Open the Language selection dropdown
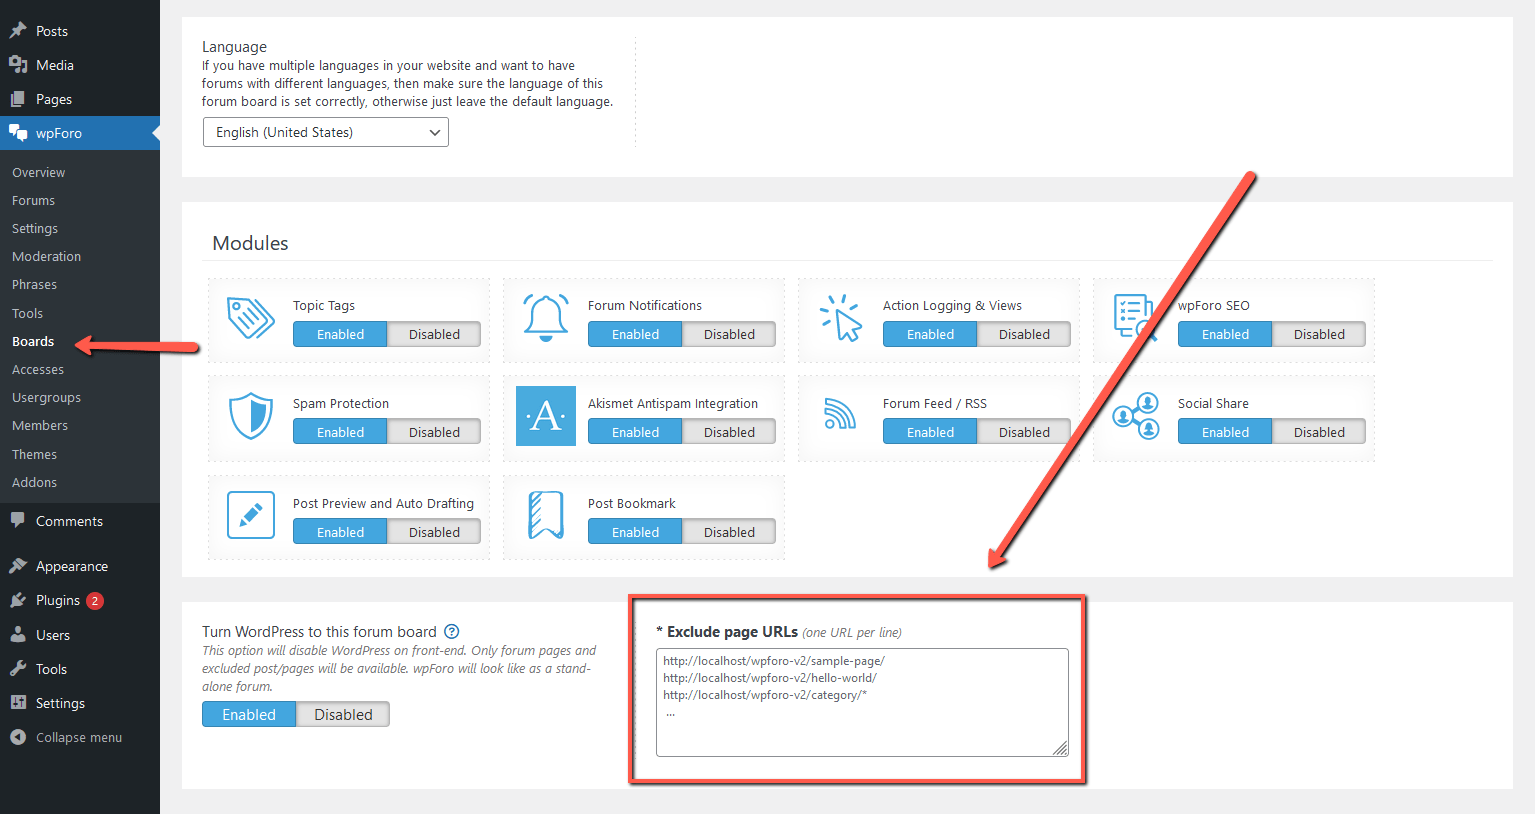1535x814 pixels. pos(325,131)
